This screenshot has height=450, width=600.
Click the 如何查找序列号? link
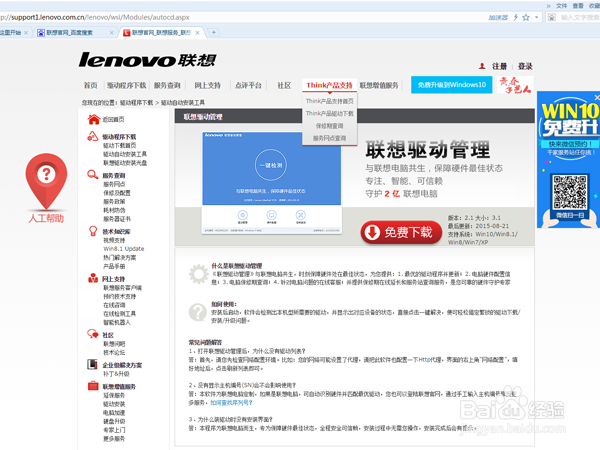click(232, 403)
